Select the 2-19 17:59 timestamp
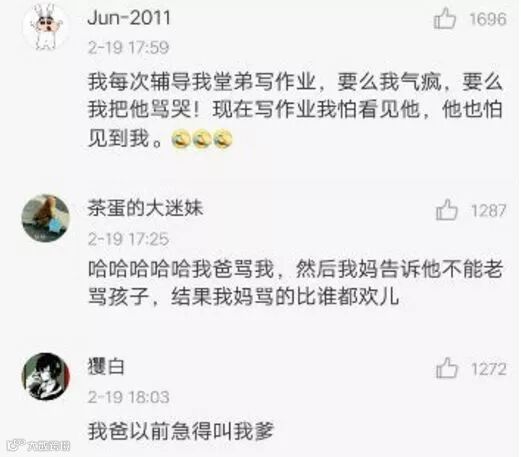 [x=129, y=47]
